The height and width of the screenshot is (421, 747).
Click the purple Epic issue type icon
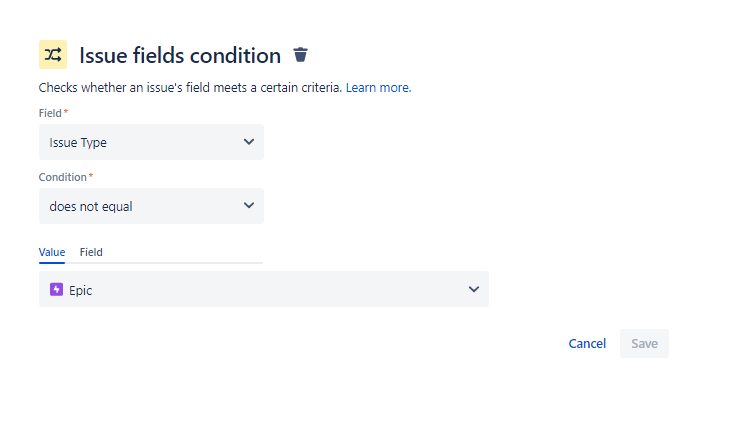click(x=56, y=290)
